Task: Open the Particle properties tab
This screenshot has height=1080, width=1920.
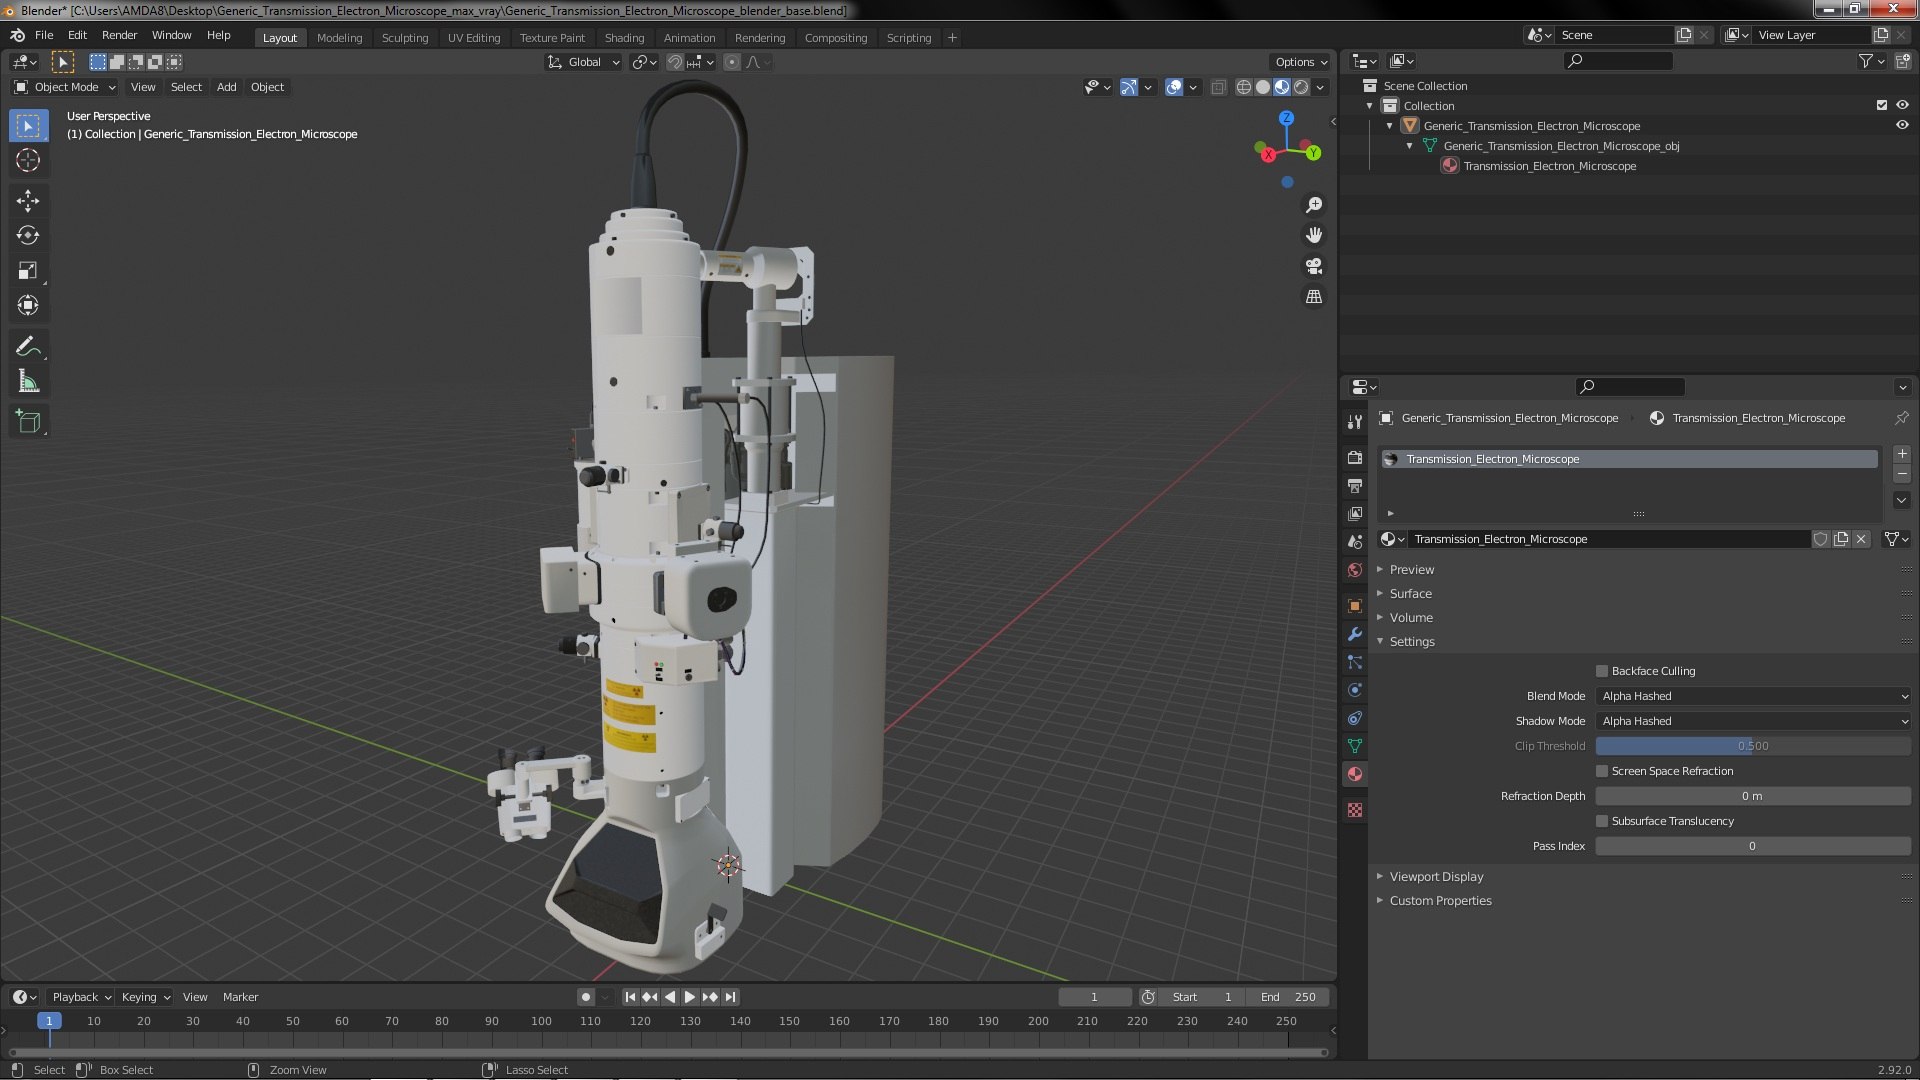Action: (1355, 662)
